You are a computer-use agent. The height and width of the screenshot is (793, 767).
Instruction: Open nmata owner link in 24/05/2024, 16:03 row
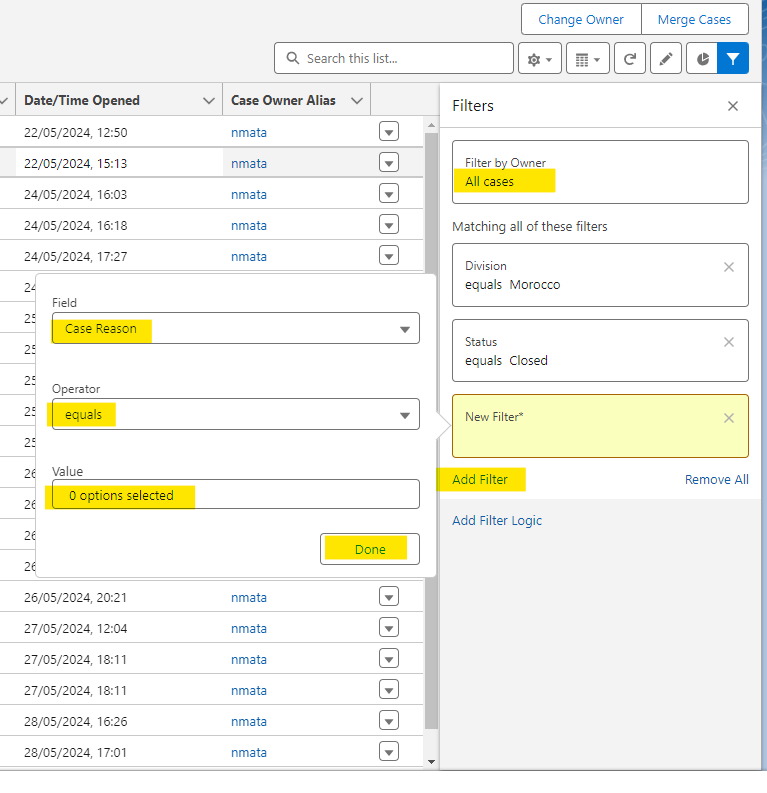tap(249, 195)
